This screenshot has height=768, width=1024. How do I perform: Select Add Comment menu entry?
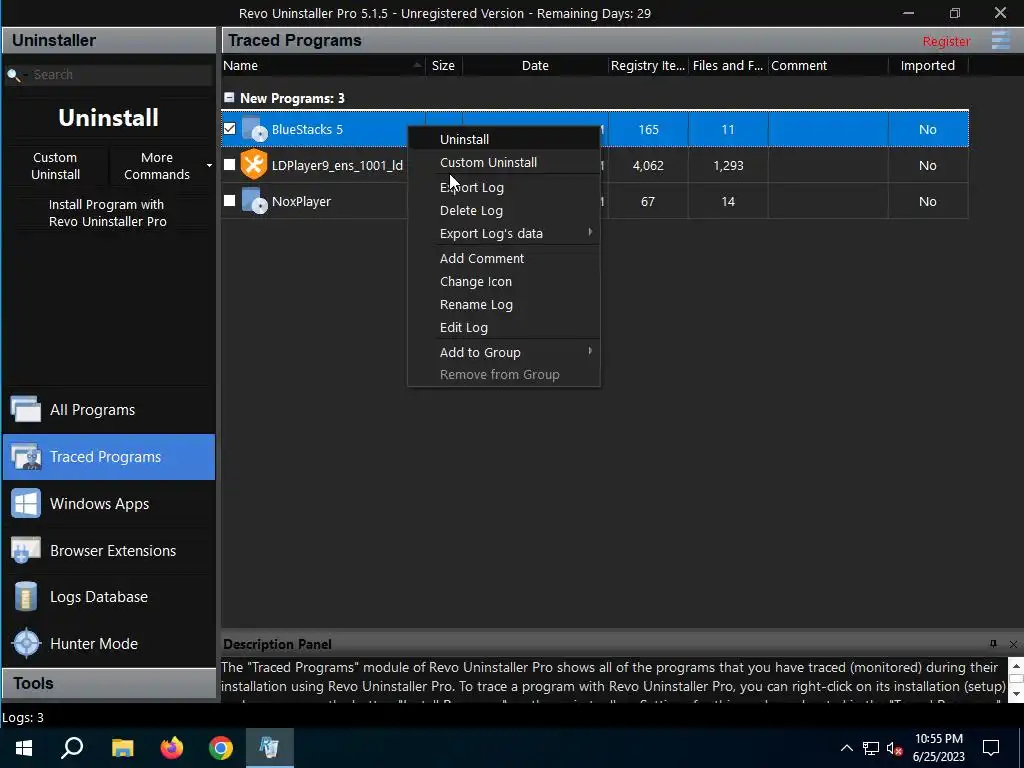(504, 258)
